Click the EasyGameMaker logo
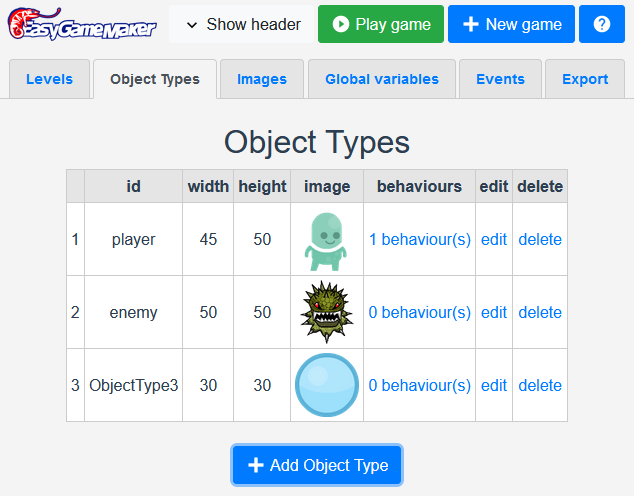 point(82,24)
